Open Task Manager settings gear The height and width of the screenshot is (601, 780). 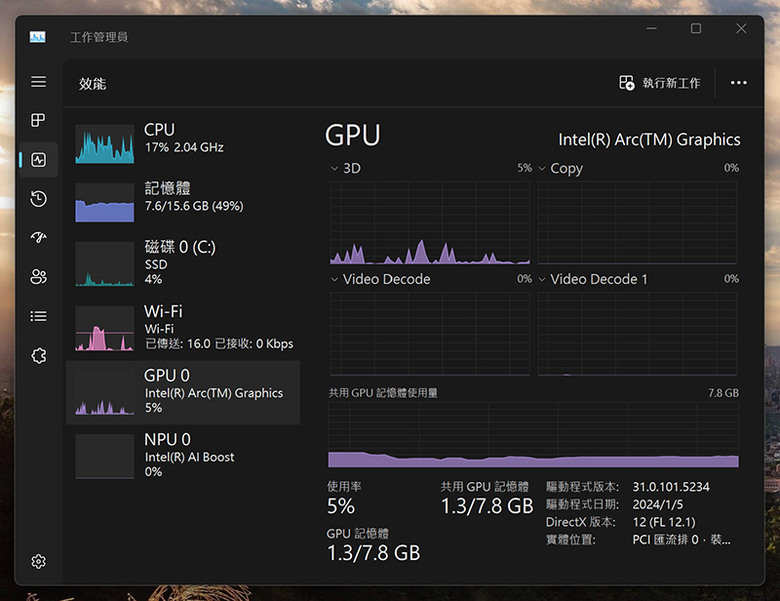coord(38,562)
